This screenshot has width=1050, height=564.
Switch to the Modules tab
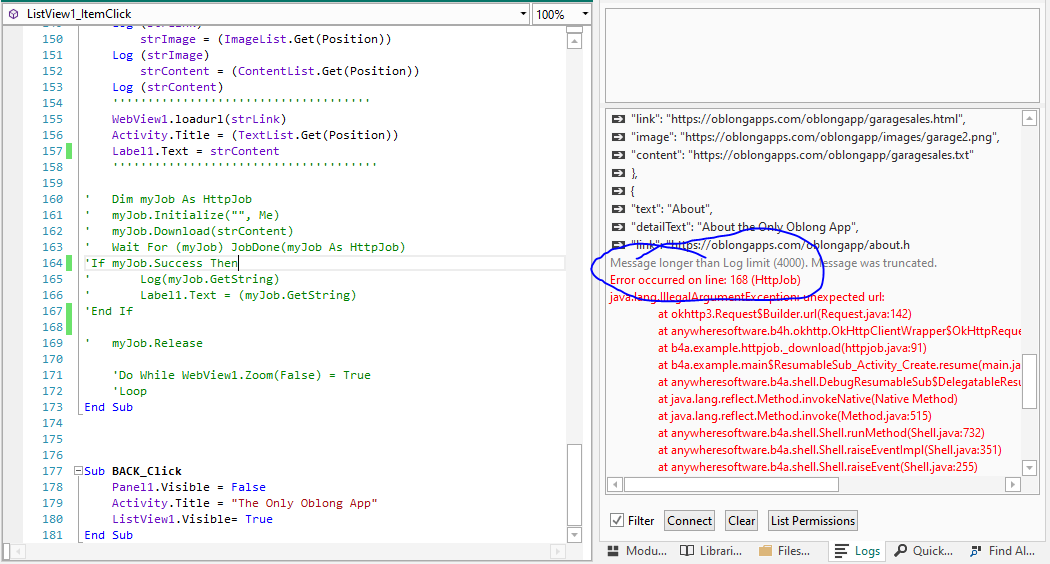(x=638, y=551)
